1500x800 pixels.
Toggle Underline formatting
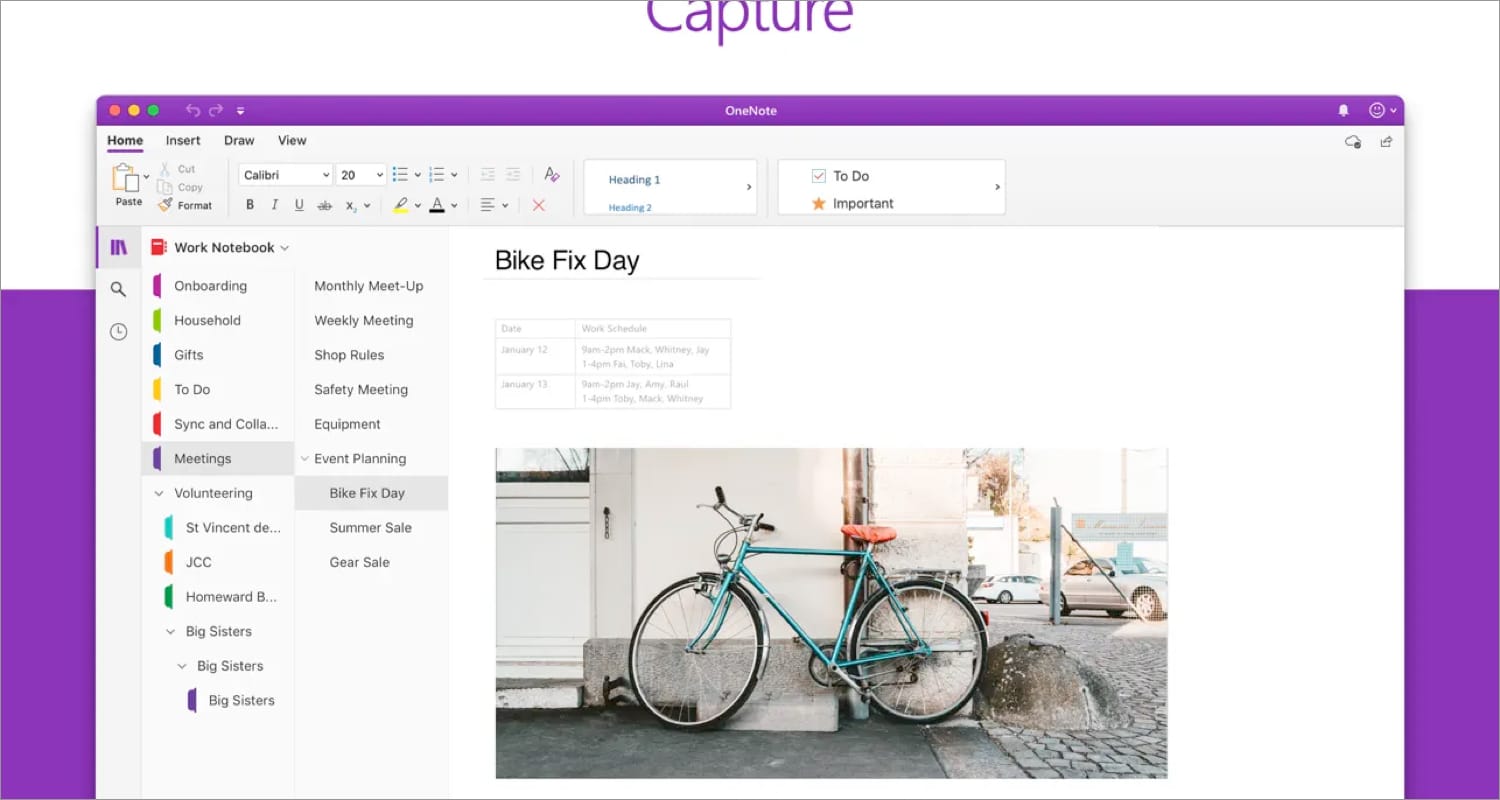[x=299, y=205]
